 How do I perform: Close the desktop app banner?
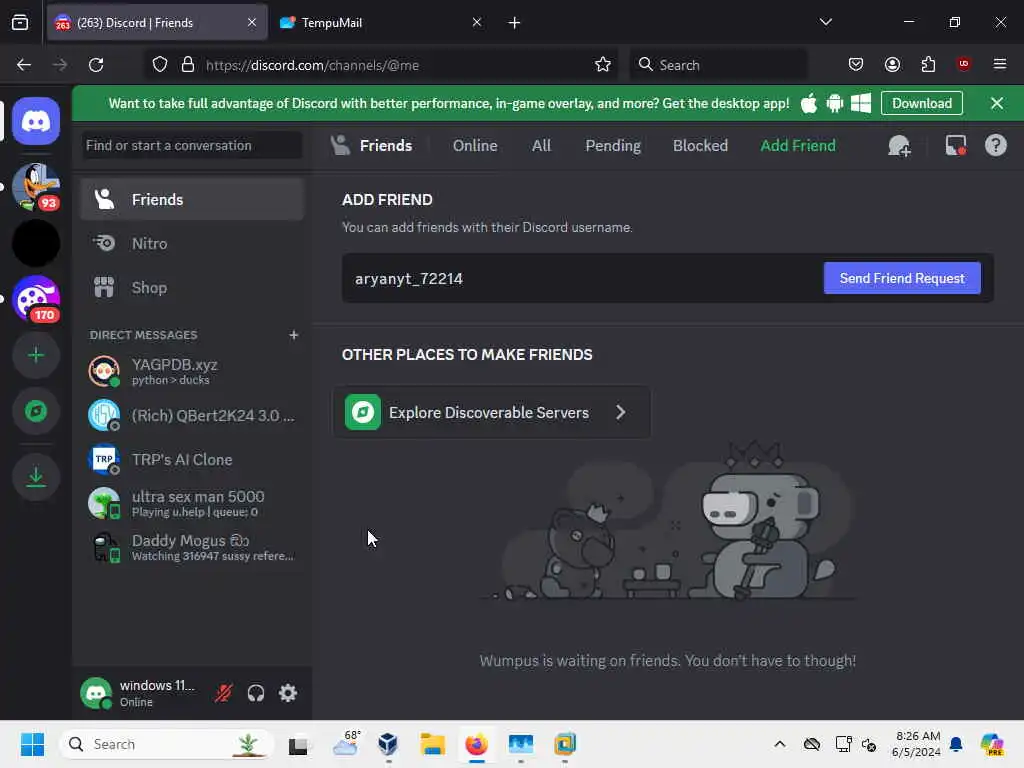click(x=997, y=103)
